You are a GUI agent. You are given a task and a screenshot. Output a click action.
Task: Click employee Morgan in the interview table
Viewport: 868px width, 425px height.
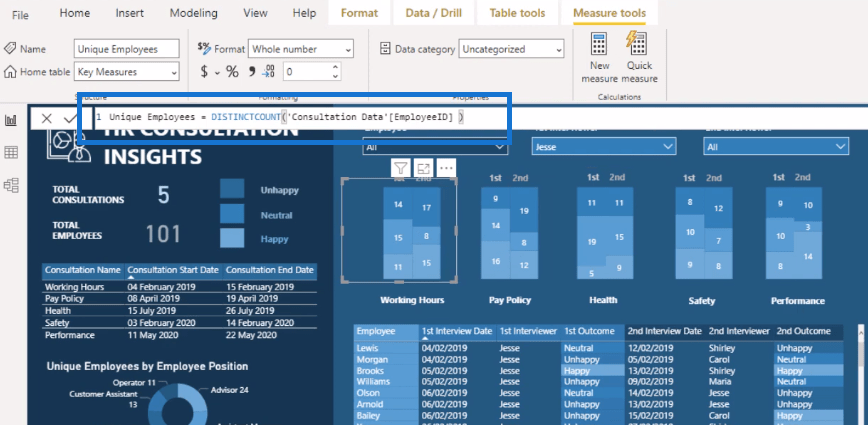coord(372,359)
